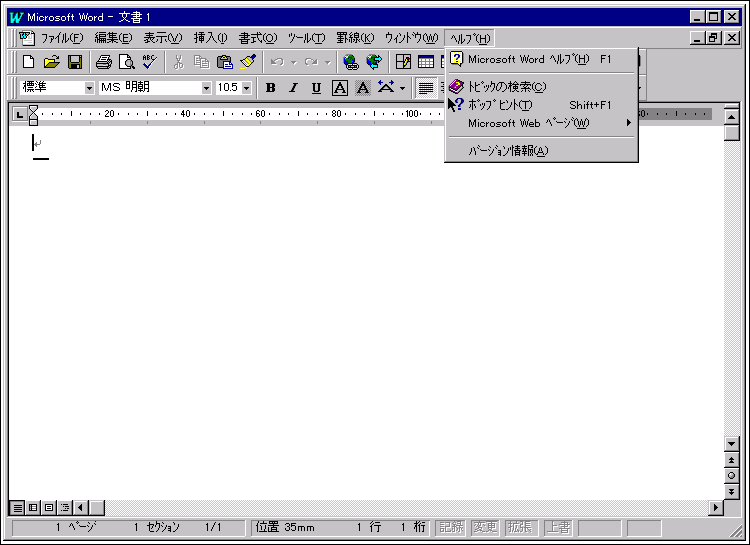Save the document with floppy disk icon
This screenshot has height=545, width=750.
(x=75, y=62)
